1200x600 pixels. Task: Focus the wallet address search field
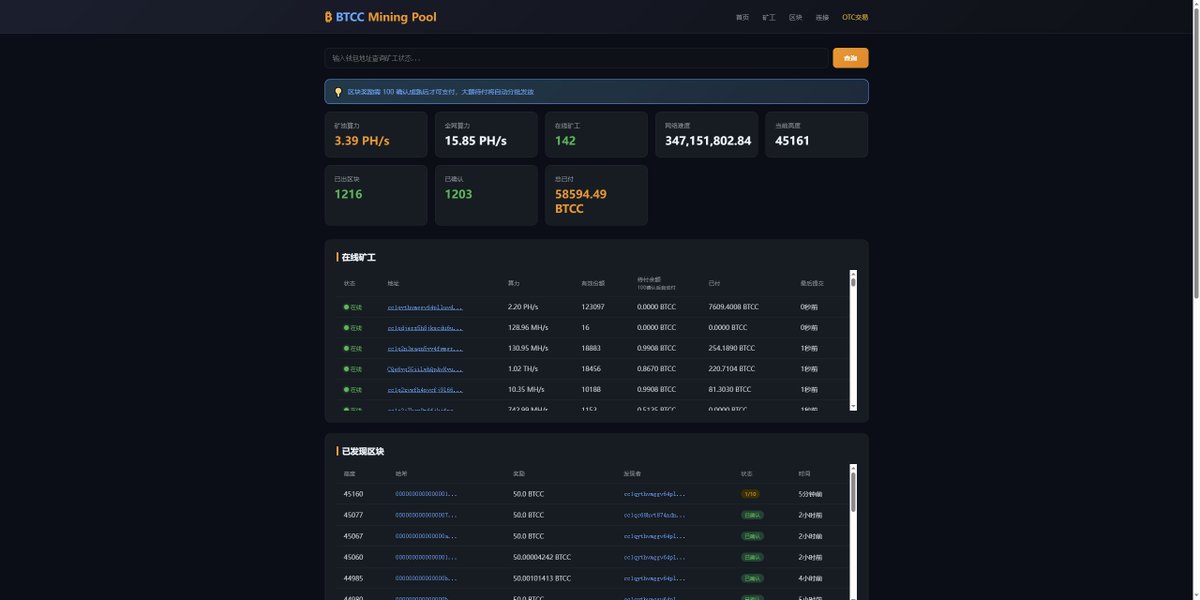tap(576, 58)
